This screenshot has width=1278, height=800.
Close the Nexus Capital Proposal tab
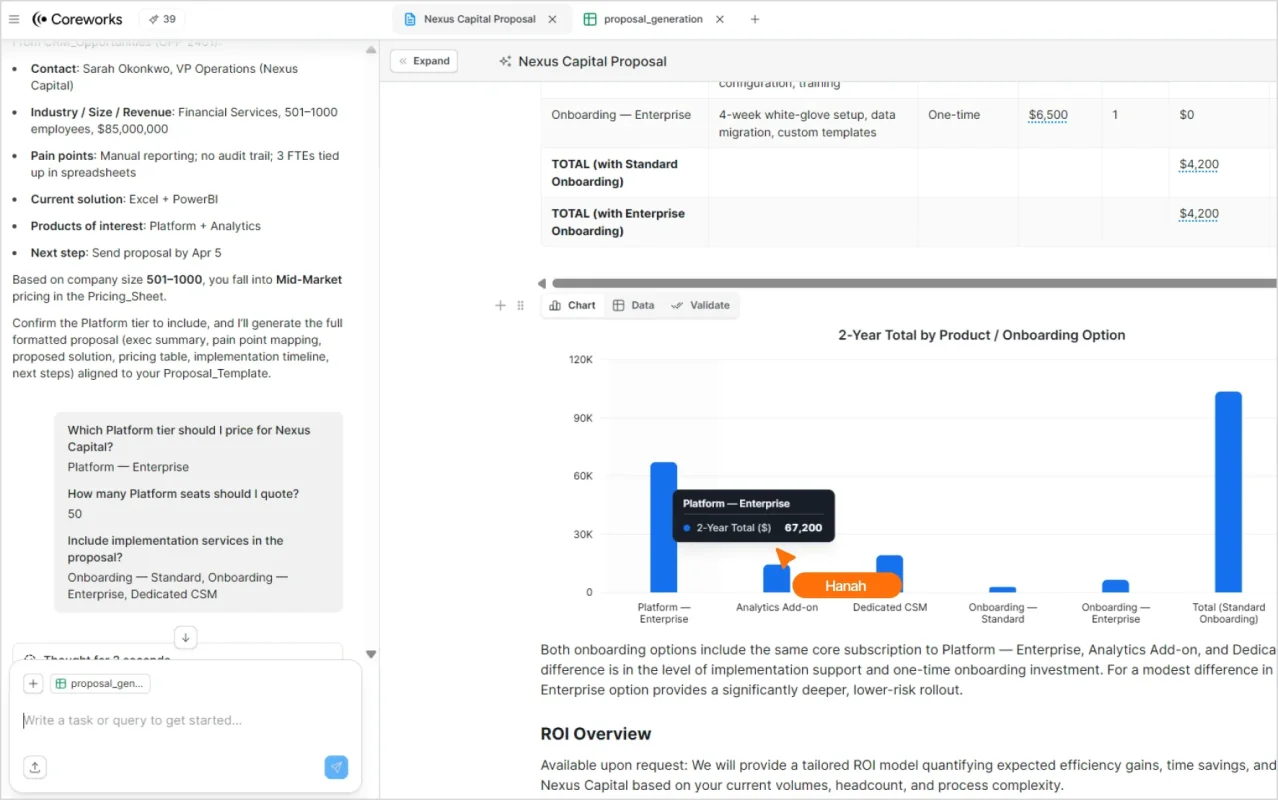(x=552, y=19)
